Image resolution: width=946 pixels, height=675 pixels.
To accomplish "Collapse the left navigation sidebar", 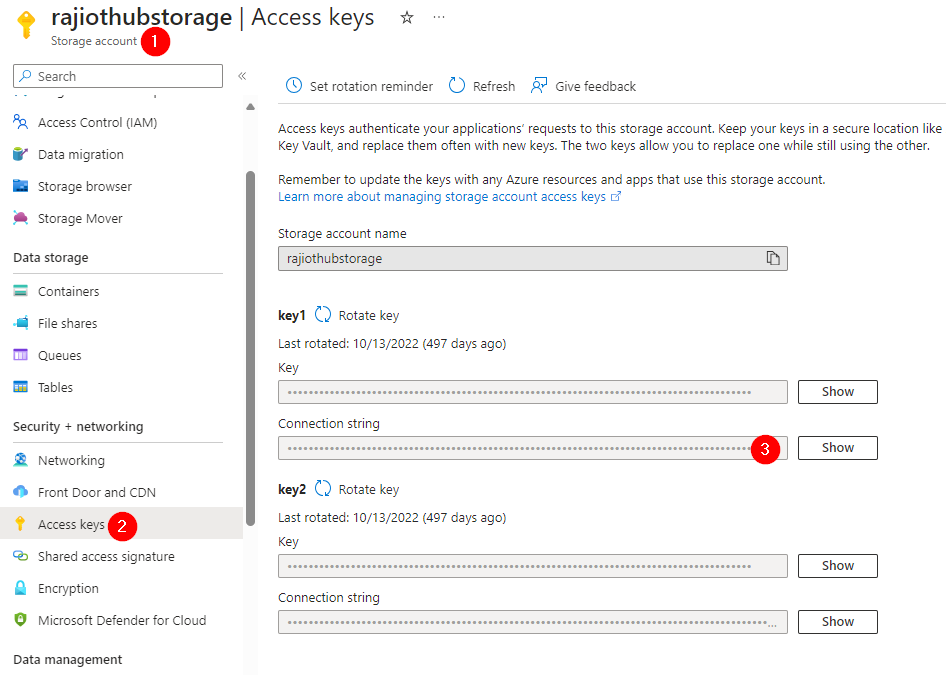I will [x=242, y=76].
